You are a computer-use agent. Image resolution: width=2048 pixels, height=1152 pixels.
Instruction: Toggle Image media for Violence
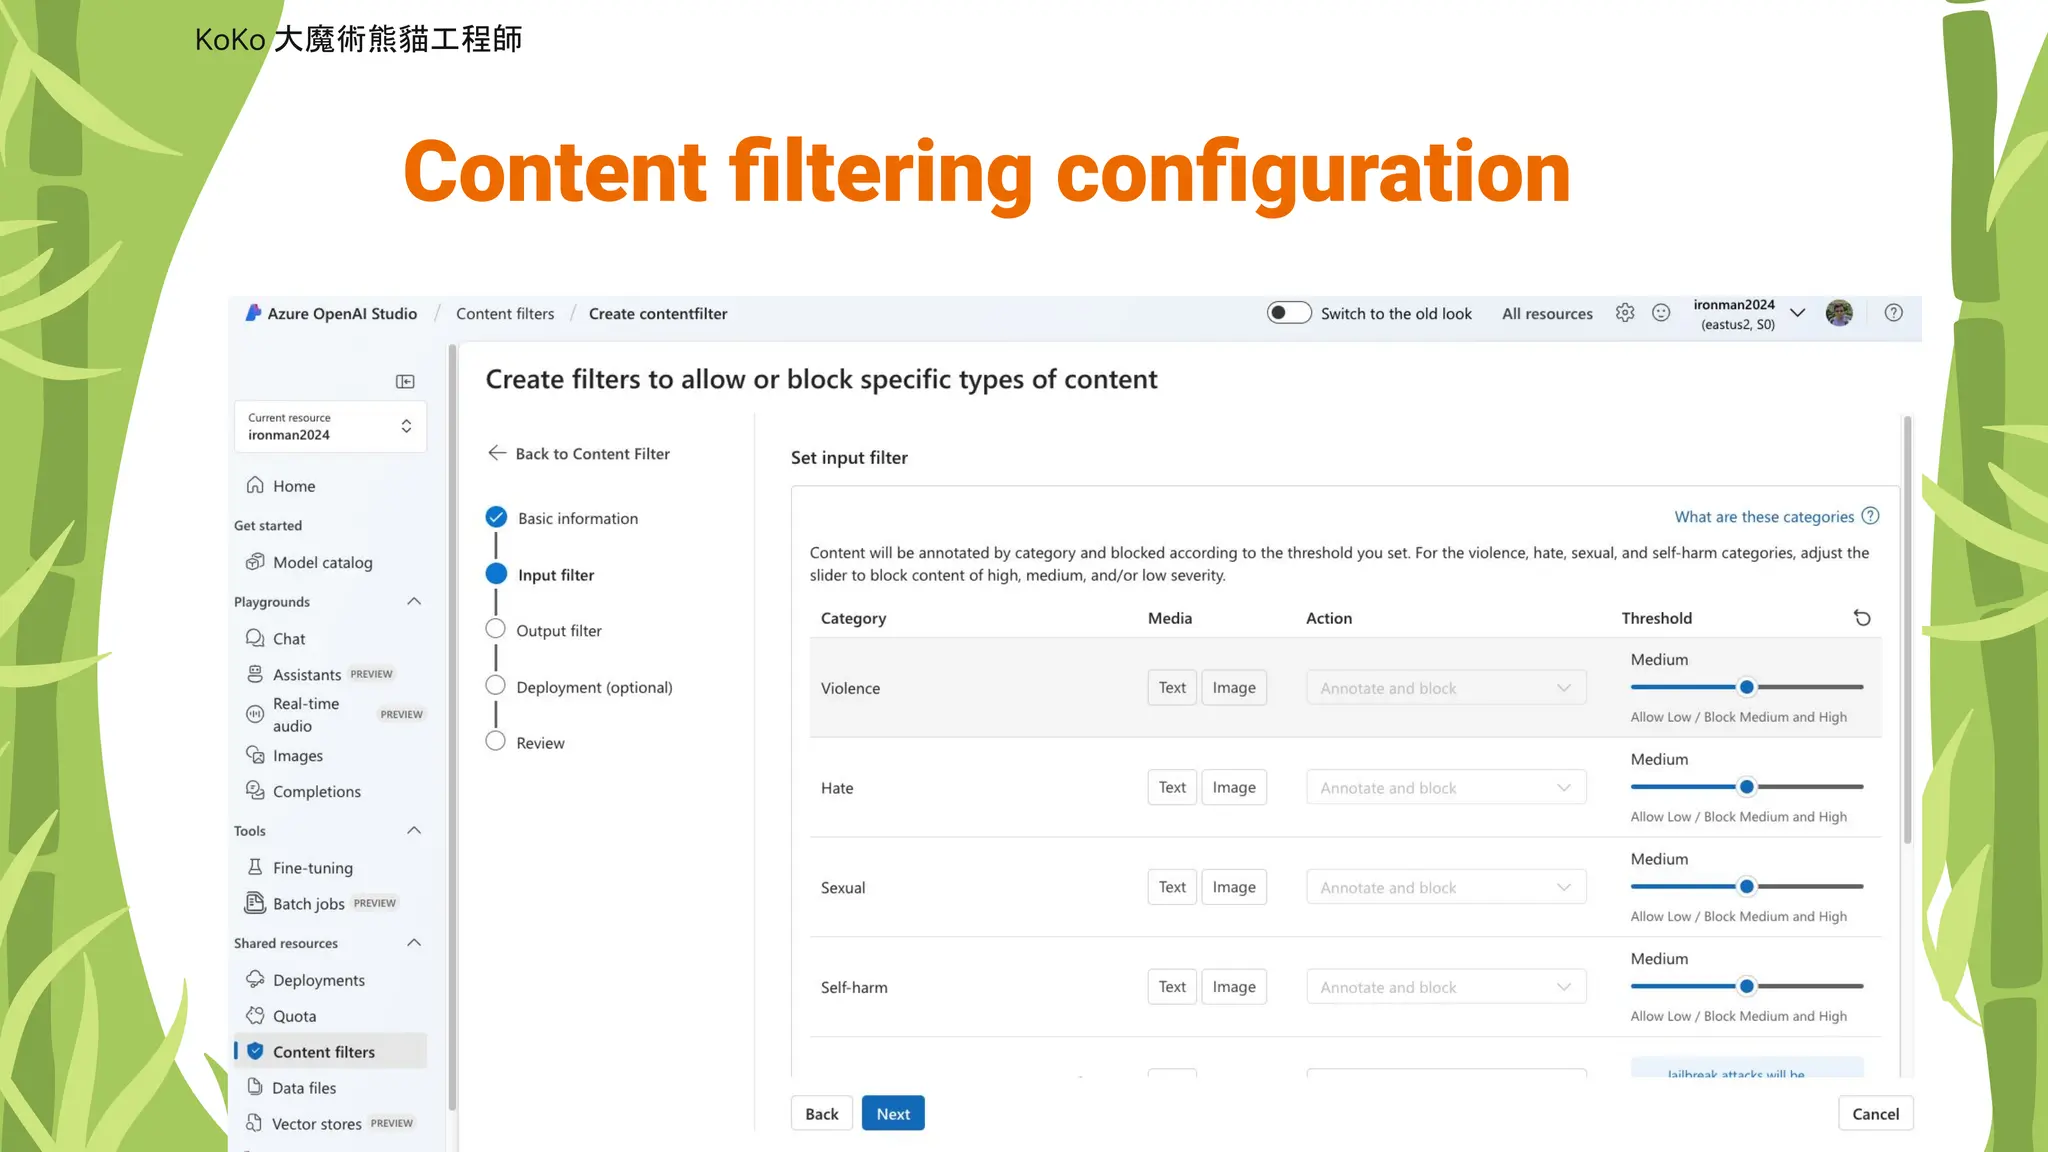tap(1234, 688)
